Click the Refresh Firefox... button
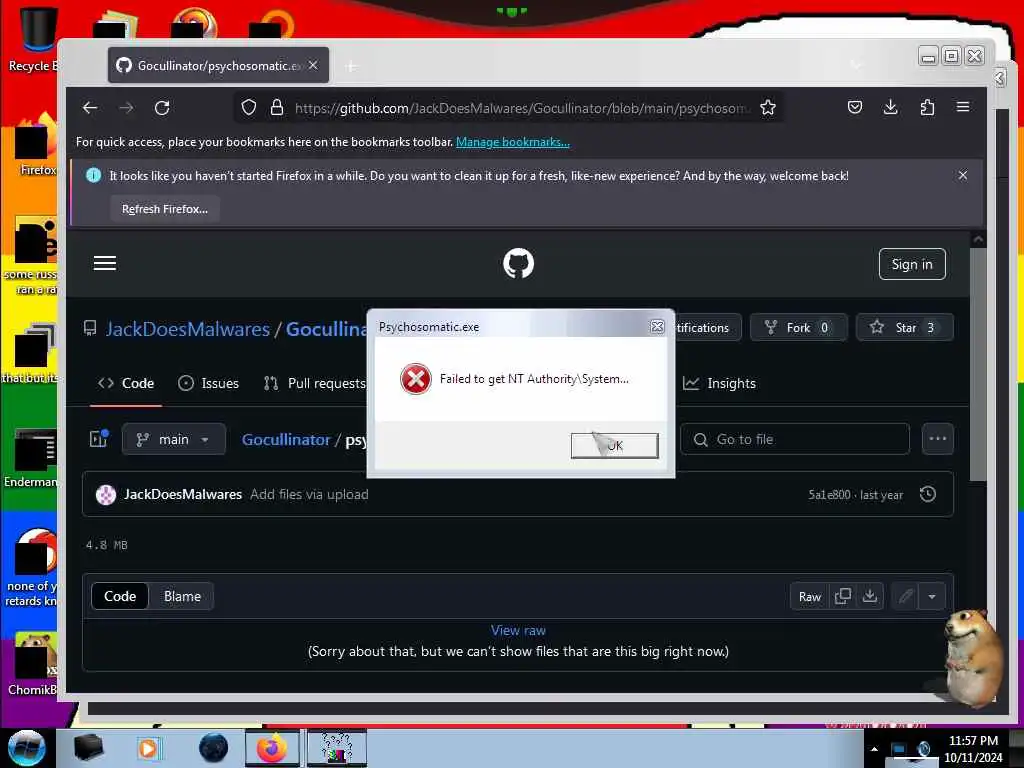The image size is (1024, 768). click(165, 209)
